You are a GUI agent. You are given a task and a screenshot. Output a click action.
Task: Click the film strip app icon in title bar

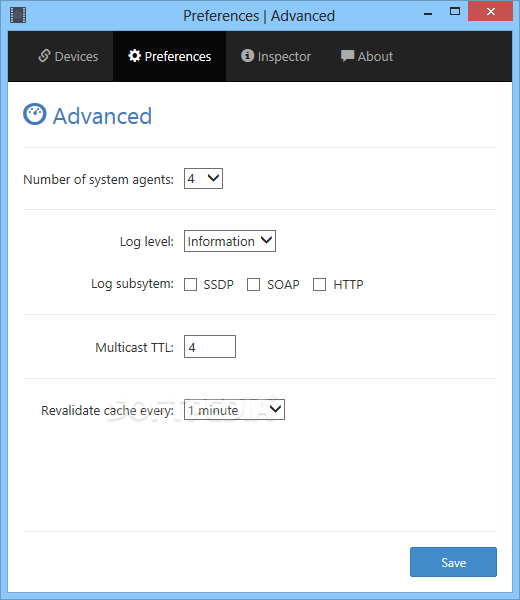pos(18,15)
